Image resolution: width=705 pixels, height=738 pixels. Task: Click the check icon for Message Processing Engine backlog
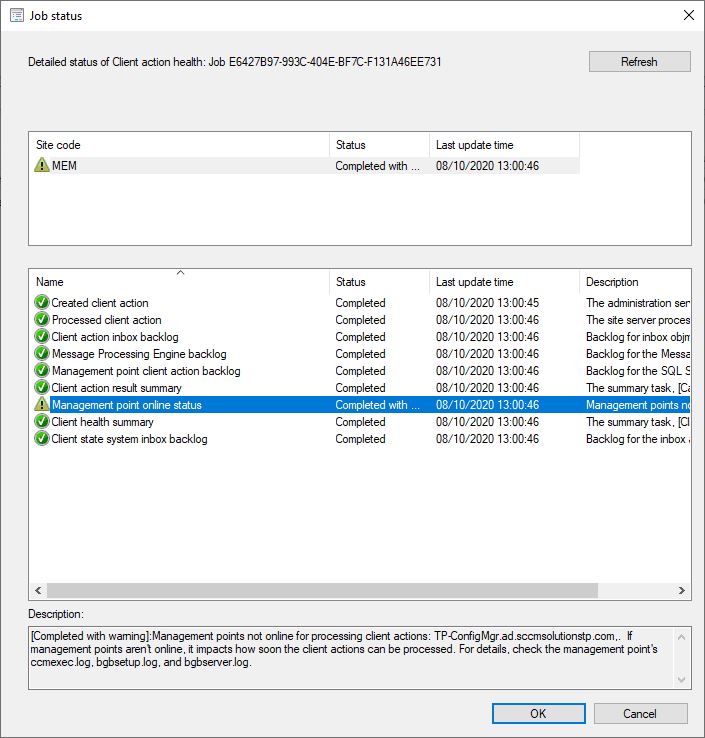[41, 354]
